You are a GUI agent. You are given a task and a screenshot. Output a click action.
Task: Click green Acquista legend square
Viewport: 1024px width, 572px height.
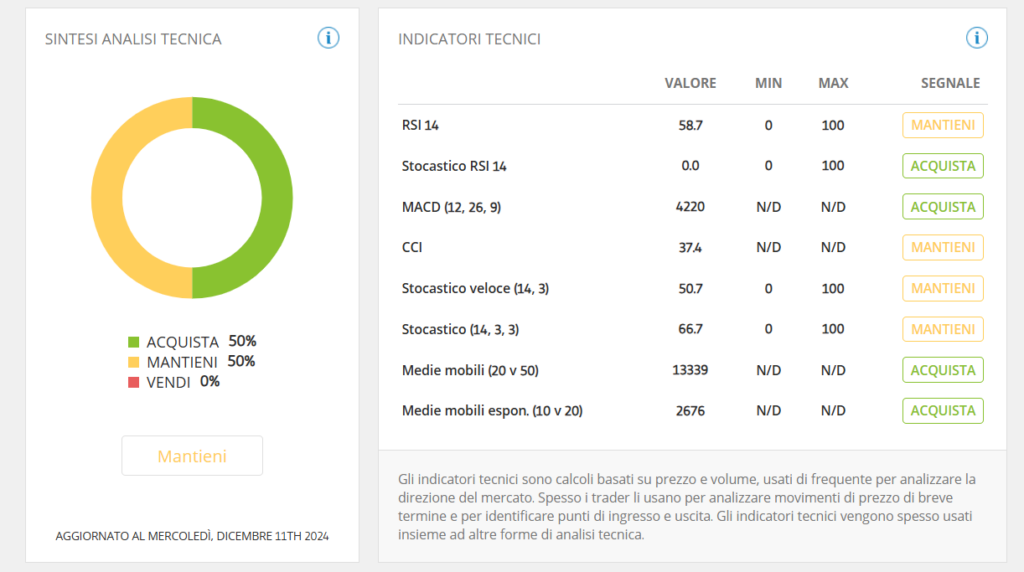pyautogui.click(x=134, y=342)
